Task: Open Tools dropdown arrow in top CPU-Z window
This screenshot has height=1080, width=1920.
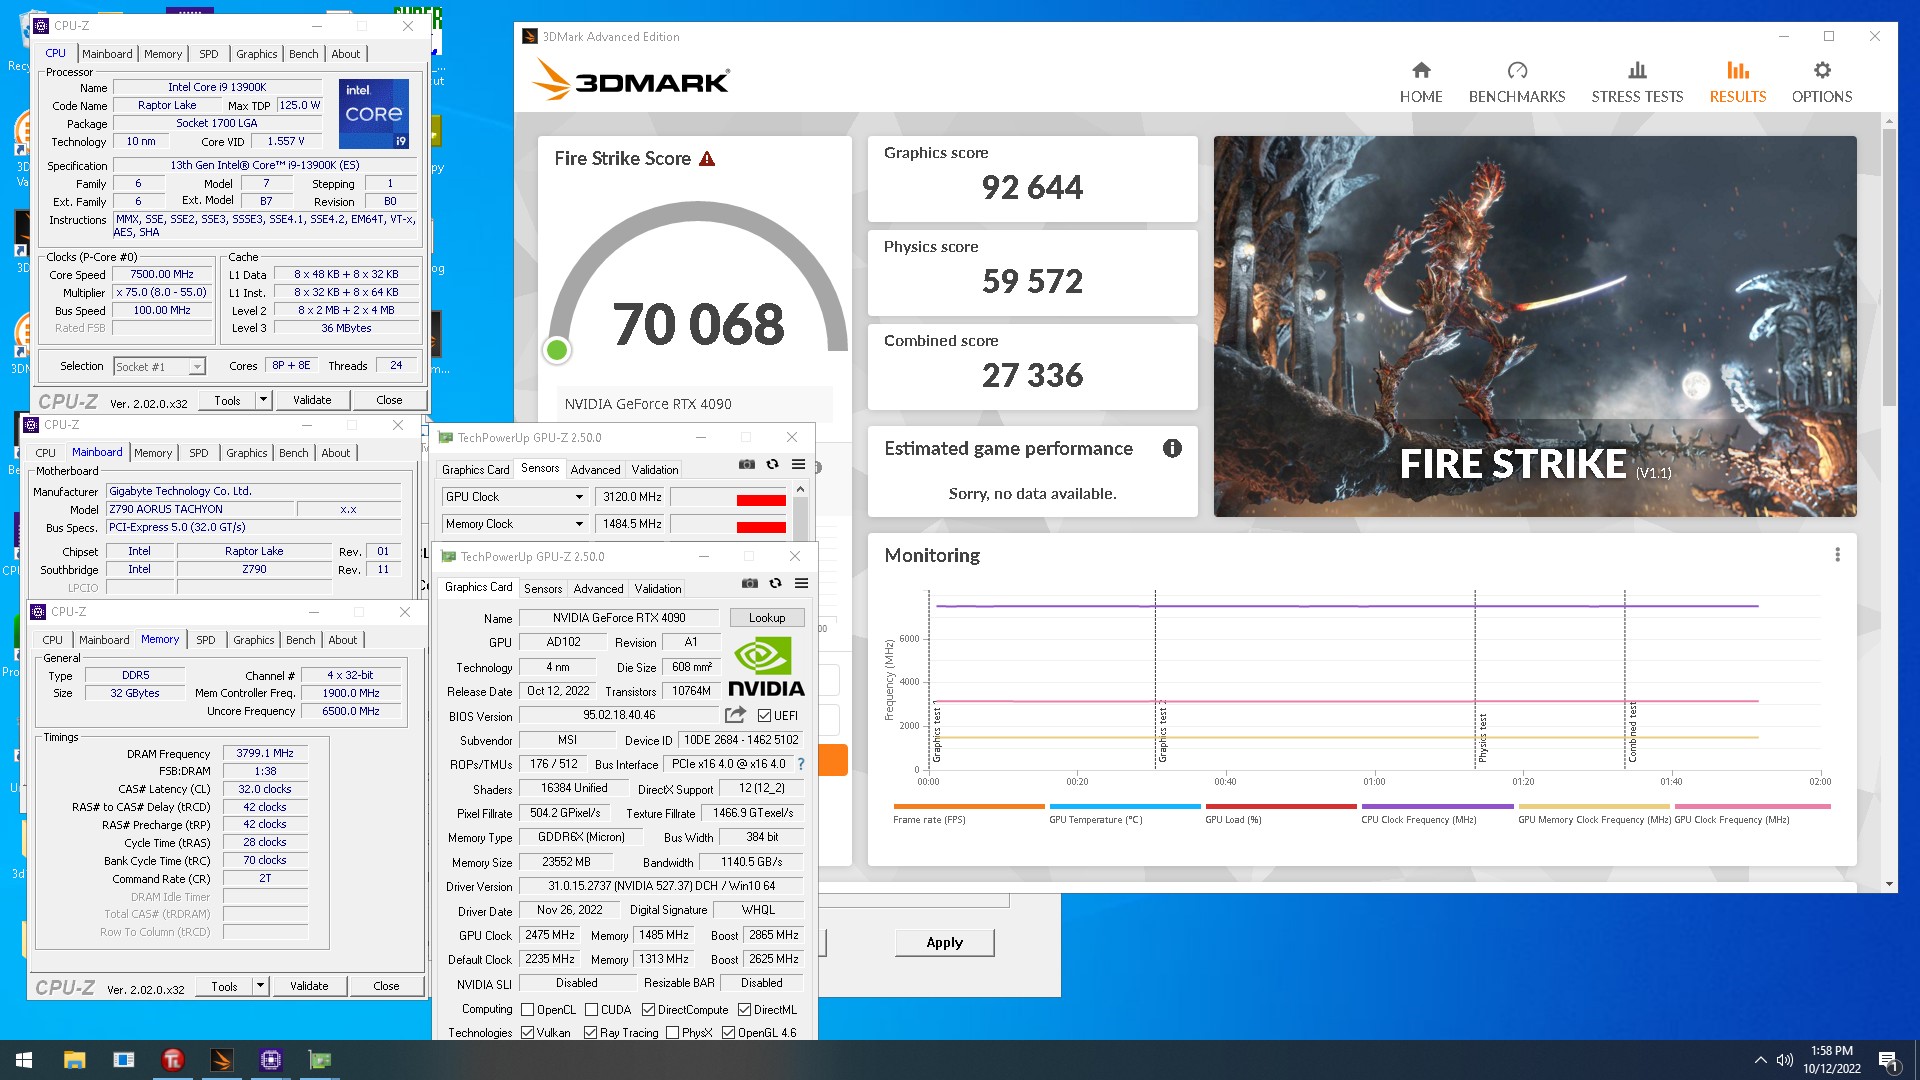Action: pyautogui.click(x=263, y=400)
